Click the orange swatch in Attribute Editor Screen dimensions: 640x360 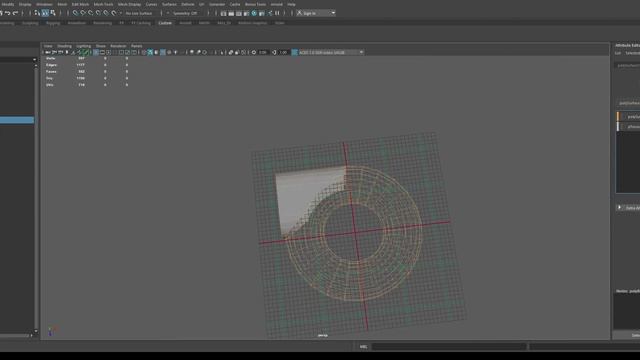pyautogui.click(x=618, y=116)
